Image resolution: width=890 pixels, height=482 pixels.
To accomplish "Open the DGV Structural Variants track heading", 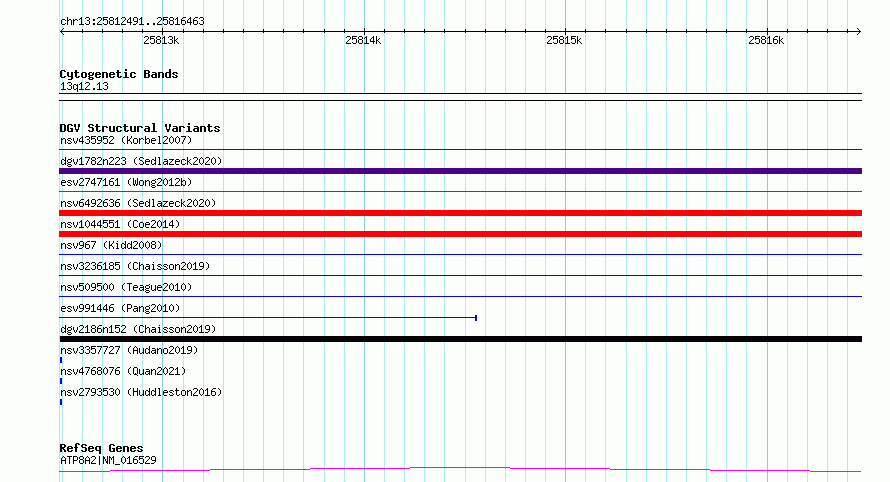I will [140, 128].
